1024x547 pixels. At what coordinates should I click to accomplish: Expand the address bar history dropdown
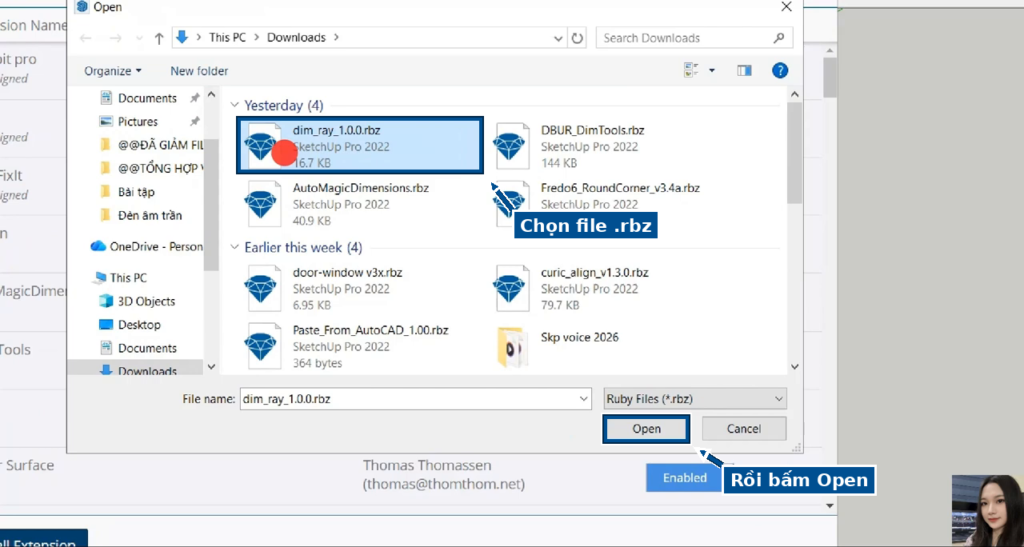[x=558, y=39]
